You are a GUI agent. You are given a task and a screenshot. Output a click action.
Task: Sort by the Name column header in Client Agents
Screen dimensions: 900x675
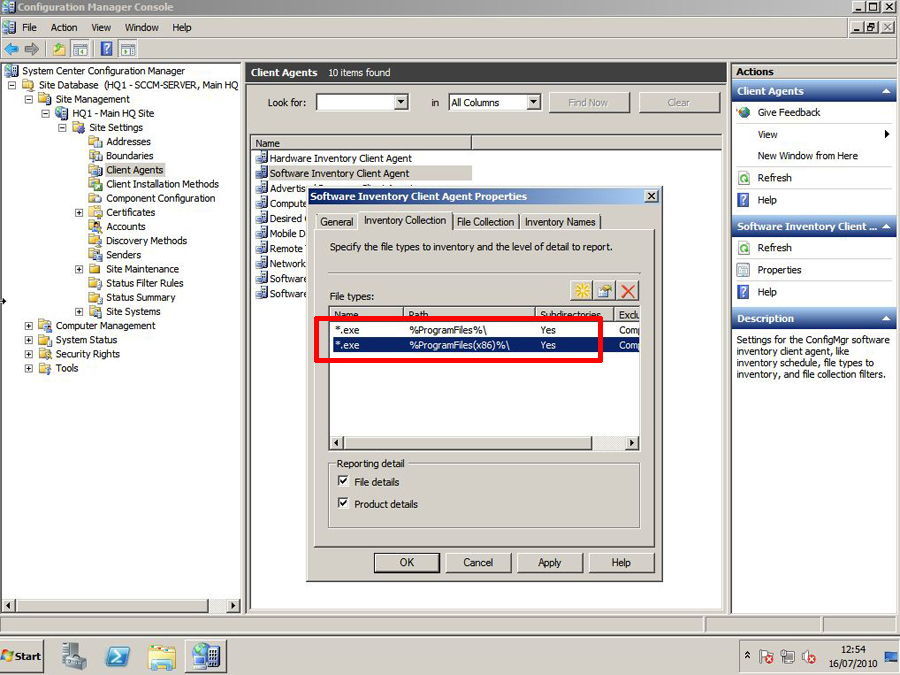coord(361,143)
